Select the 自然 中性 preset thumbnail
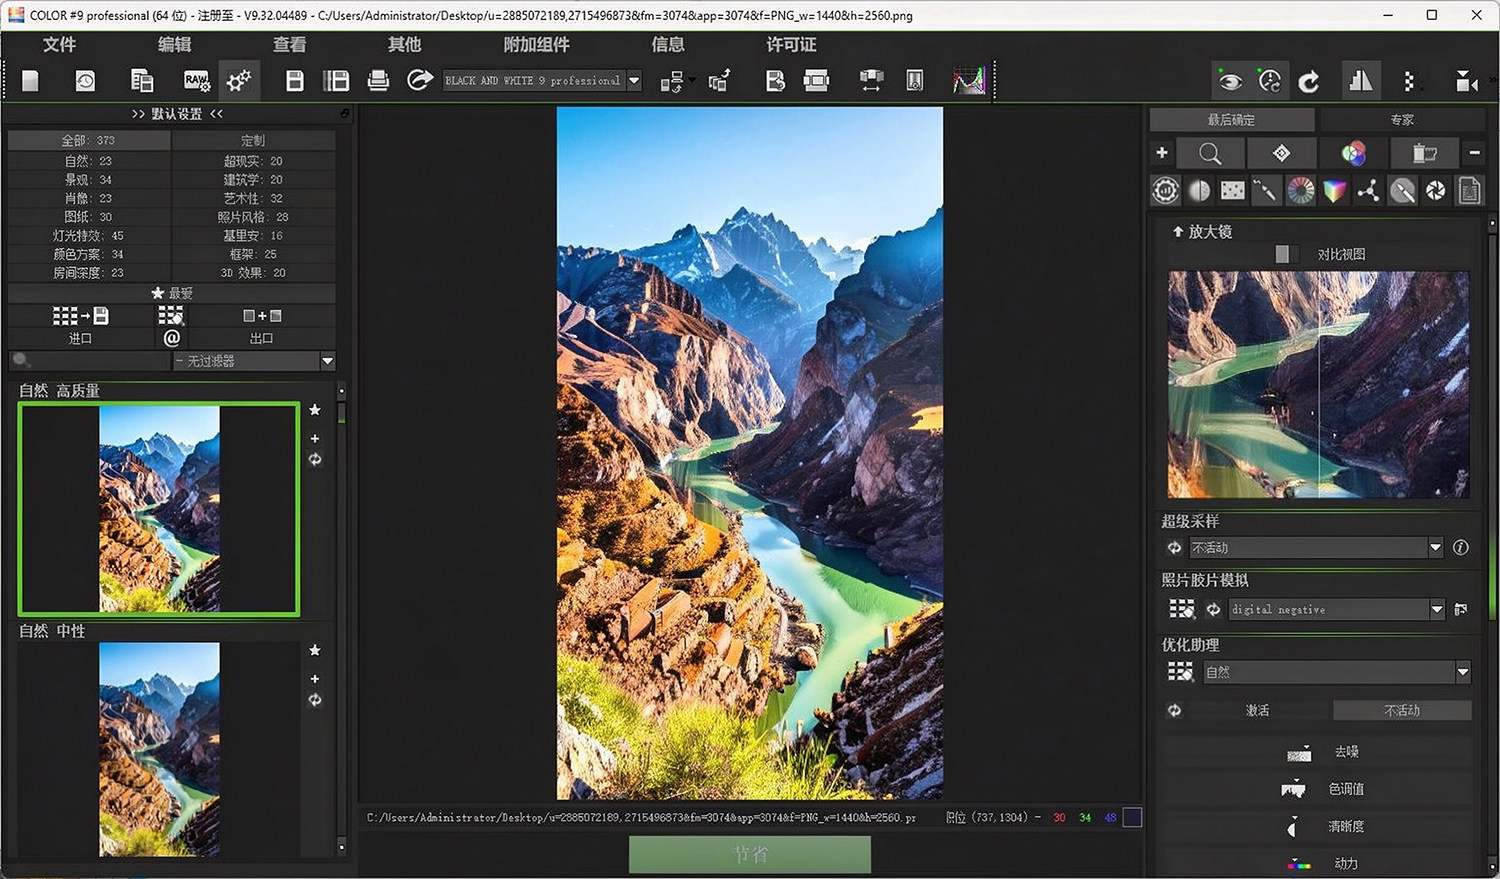 [x=159, y=749]
